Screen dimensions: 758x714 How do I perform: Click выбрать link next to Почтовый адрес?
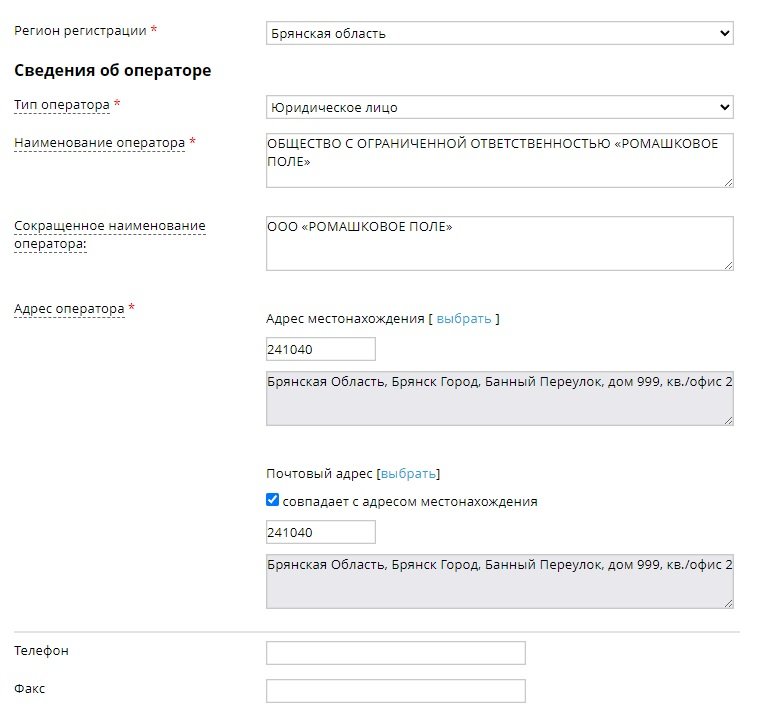408,474
